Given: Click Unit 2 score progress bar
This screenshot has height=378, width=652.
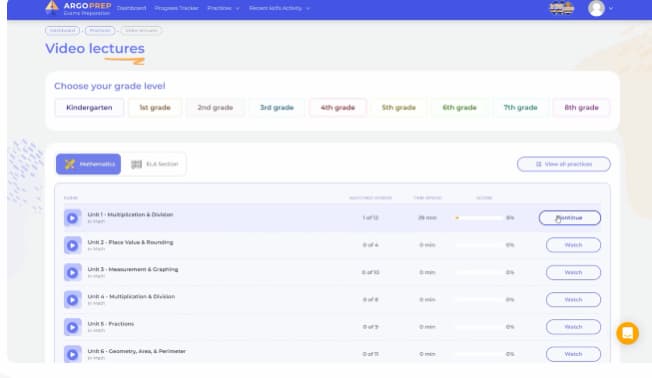Looking at the screenshot, I should click(x=479, y=245).
